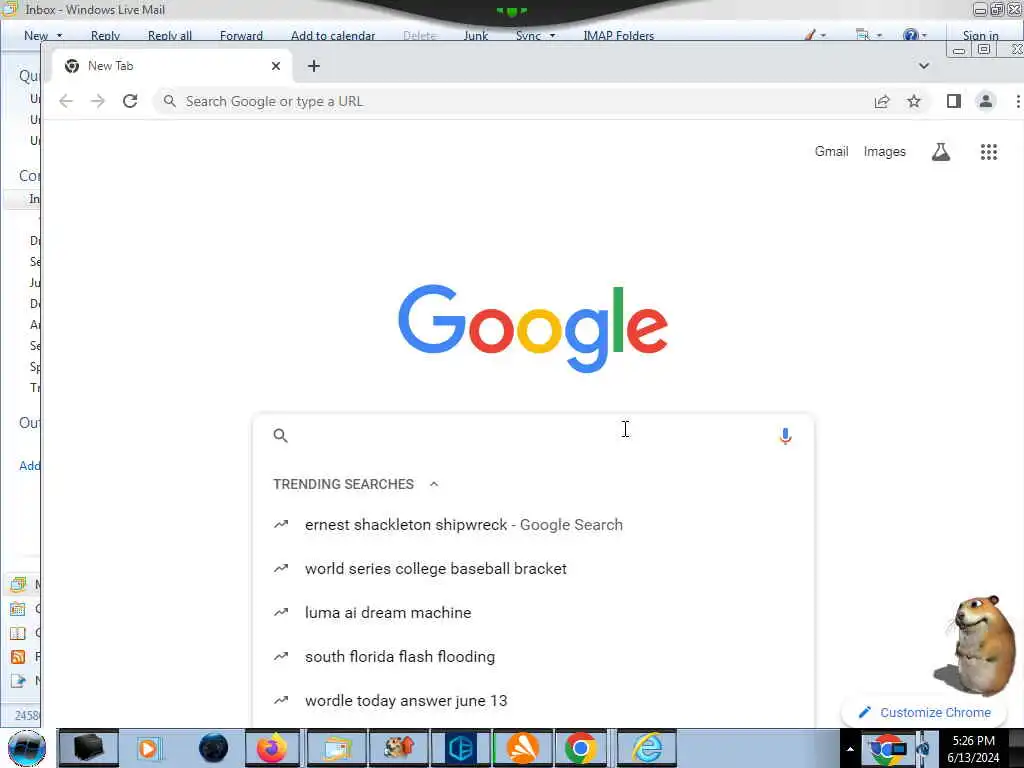Viewport: 1024px width, 768px height.
Task: Open the Chrome profile avatar
Action: coord(985,101)
